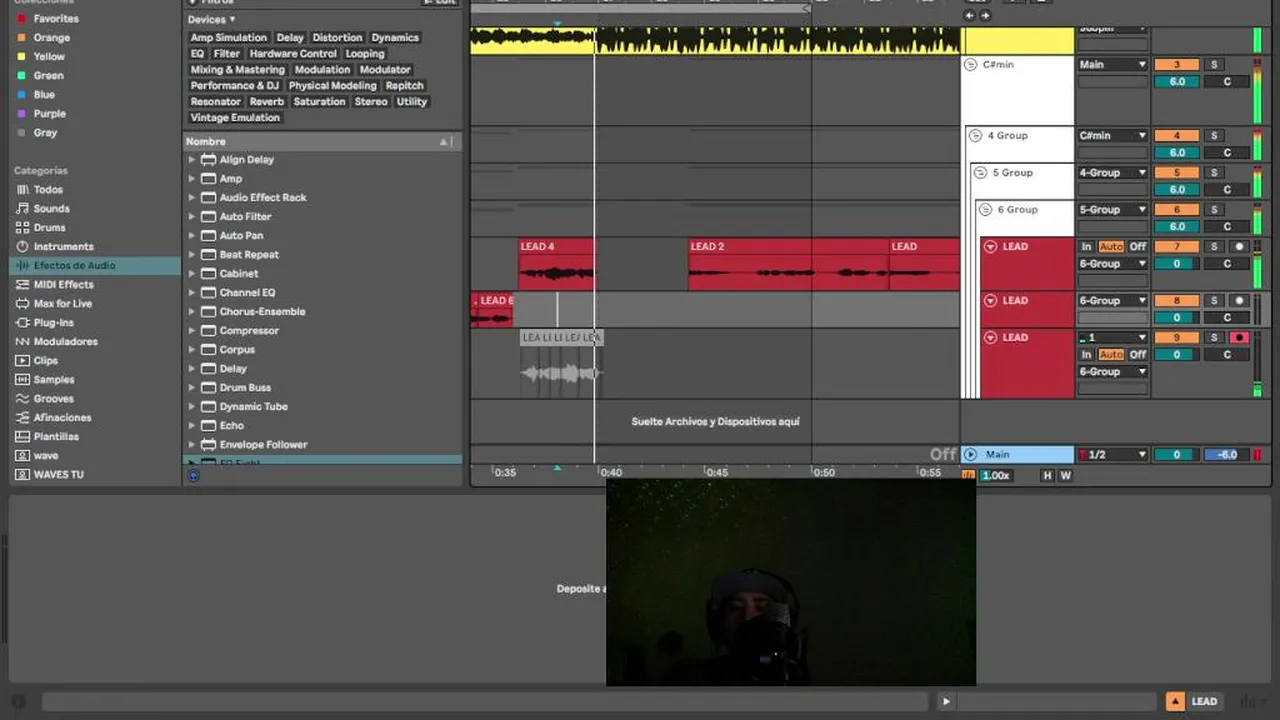Click the Channel EQ device icon

coord(209,293)
